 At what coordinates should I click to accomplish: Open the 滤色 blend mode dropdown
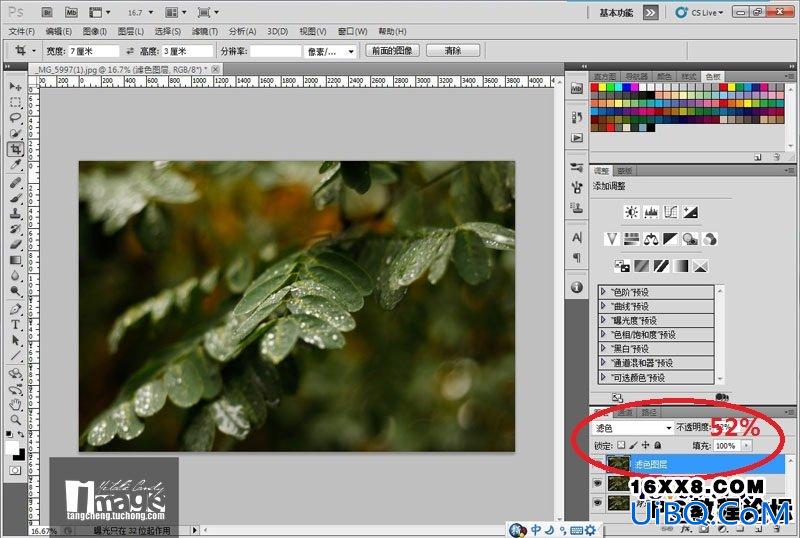[x=633, y=428]
